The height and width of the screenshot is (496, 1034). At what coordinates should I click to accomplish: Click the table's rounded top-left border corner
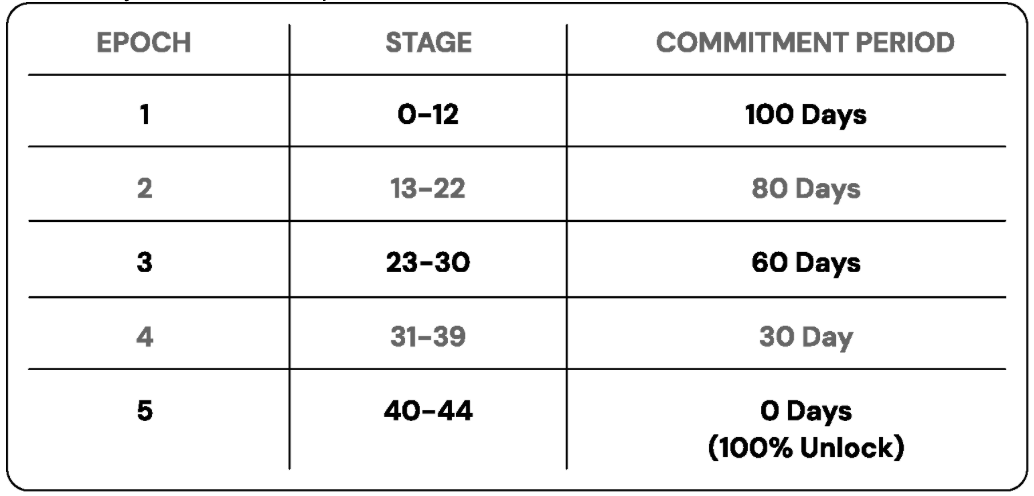[13, 9]
